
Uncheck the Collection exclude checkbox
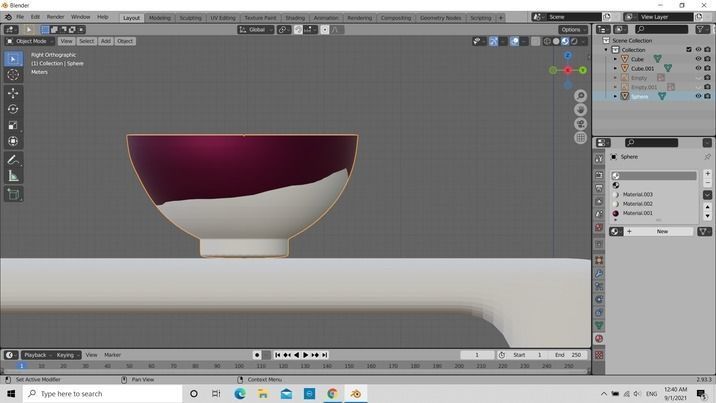click(689, 49)
